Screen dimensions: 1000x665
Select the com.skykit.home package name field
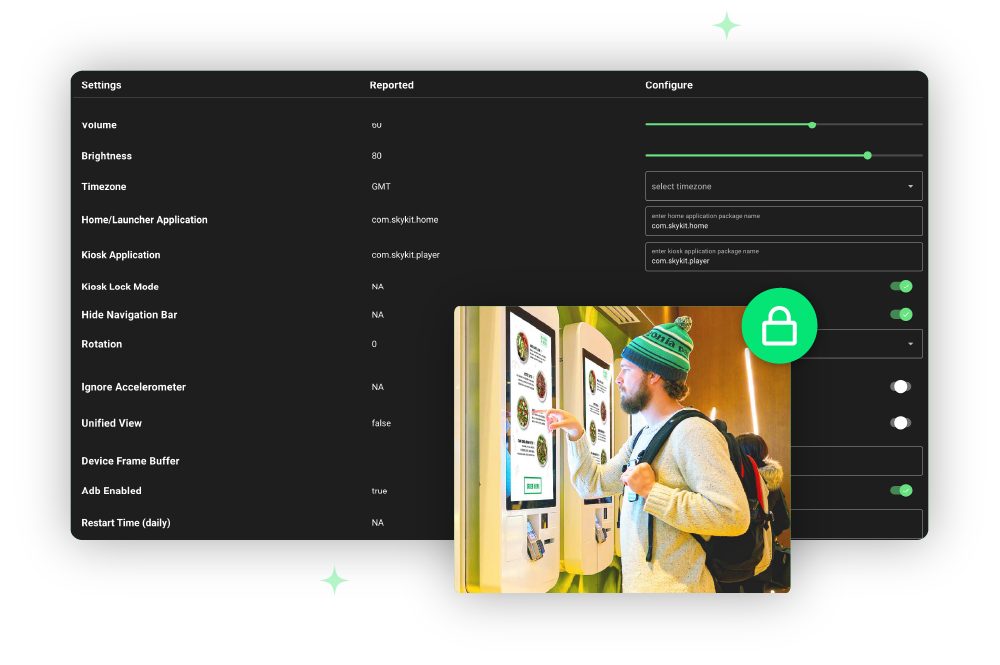tap(783, 220)
